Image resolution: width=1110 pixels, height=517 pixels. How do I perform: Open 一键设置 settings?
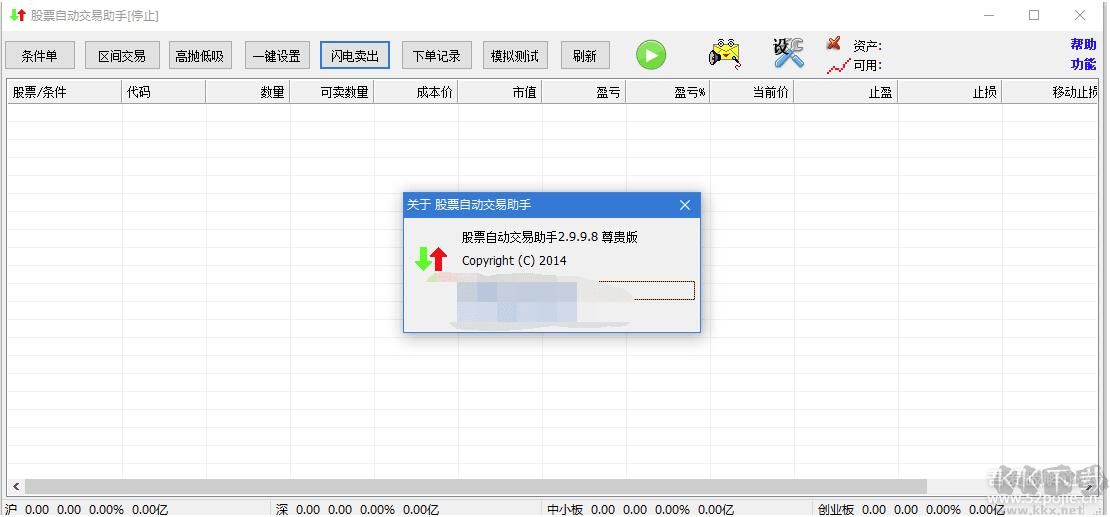click(x=277, y=55)
